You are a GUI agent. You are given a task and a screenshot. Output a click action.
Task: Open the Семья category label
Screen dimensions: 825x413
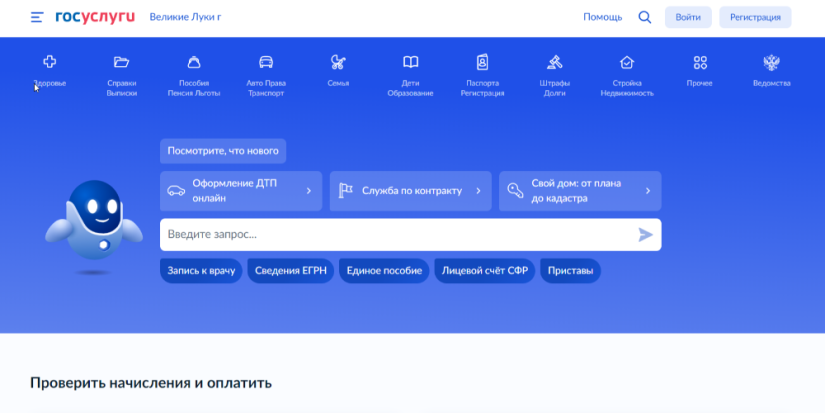pyautogui.click(x=338, y=83)
